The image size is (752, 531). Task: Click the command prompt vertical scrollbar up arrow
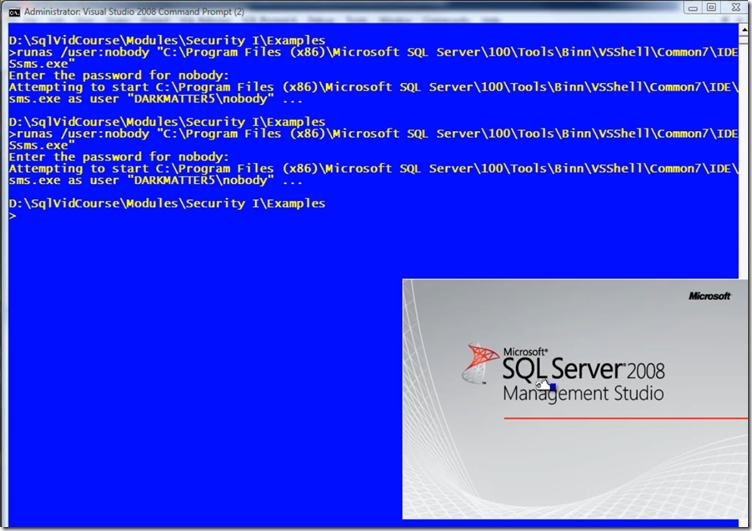[x=744, y=30]
